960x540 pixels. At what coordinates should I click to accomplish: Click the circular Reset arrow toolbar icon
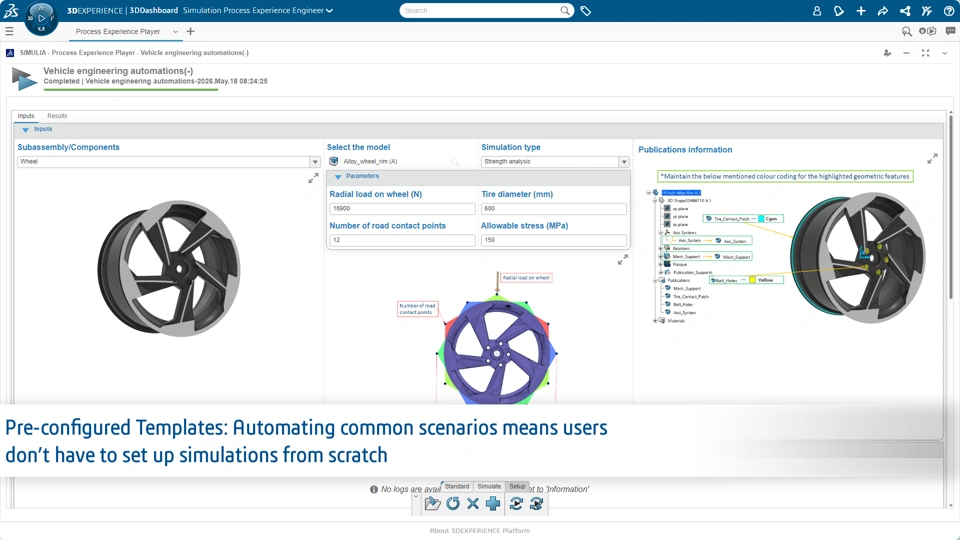(453, 503)
